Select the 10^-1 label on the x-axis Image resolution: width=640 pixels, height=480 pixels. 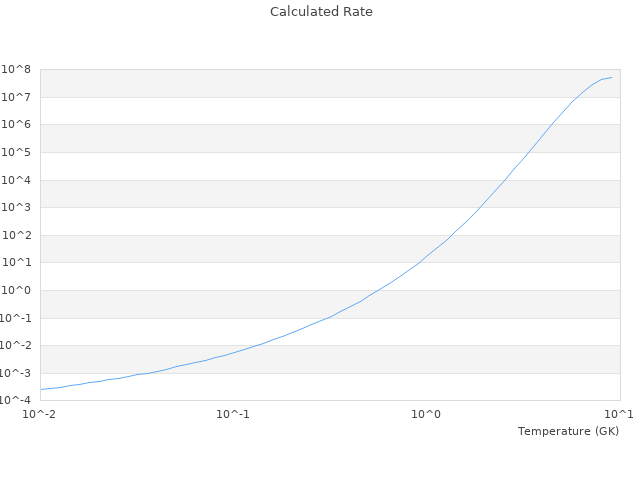point(233,414)
